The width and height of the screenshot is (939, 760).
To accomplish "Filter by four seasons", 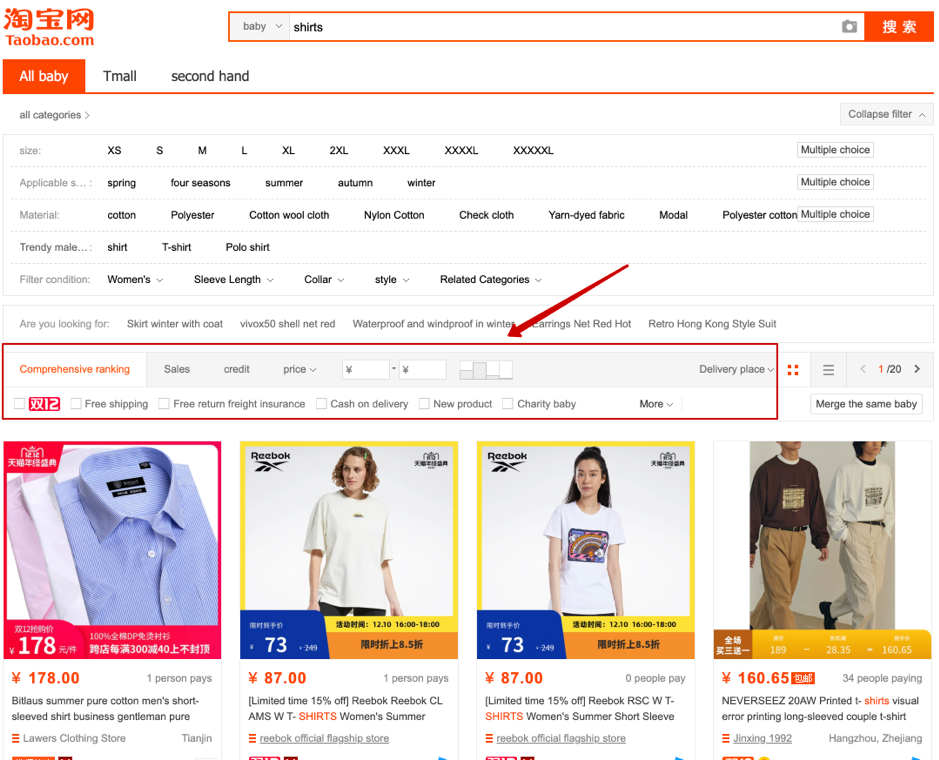I will (x=200, y=183).
